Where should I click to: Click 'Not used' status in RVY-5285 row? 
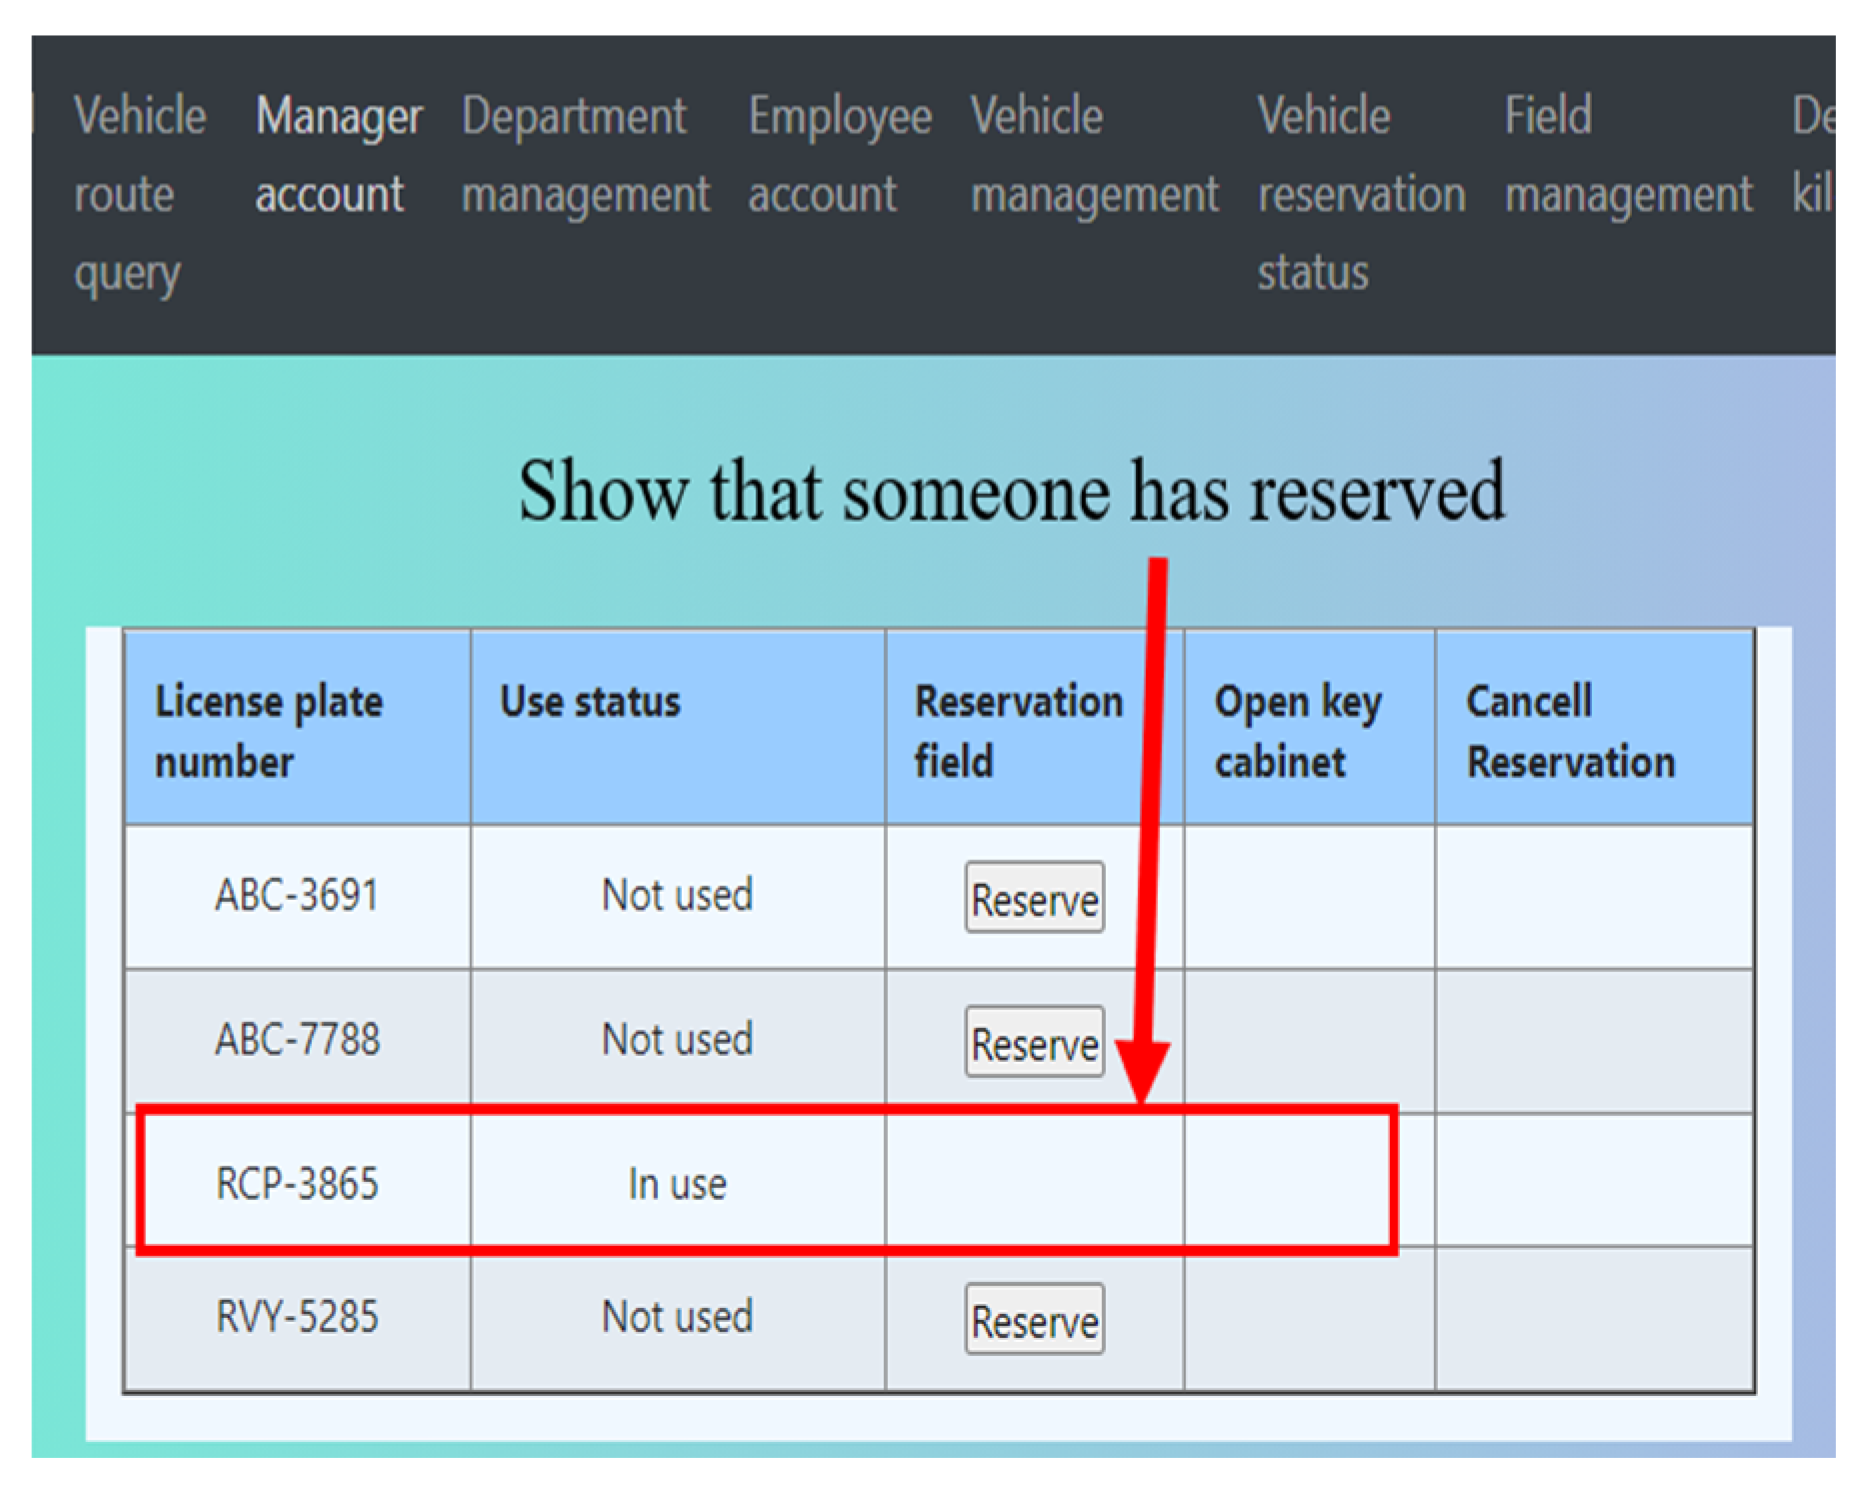(677, 1317)
